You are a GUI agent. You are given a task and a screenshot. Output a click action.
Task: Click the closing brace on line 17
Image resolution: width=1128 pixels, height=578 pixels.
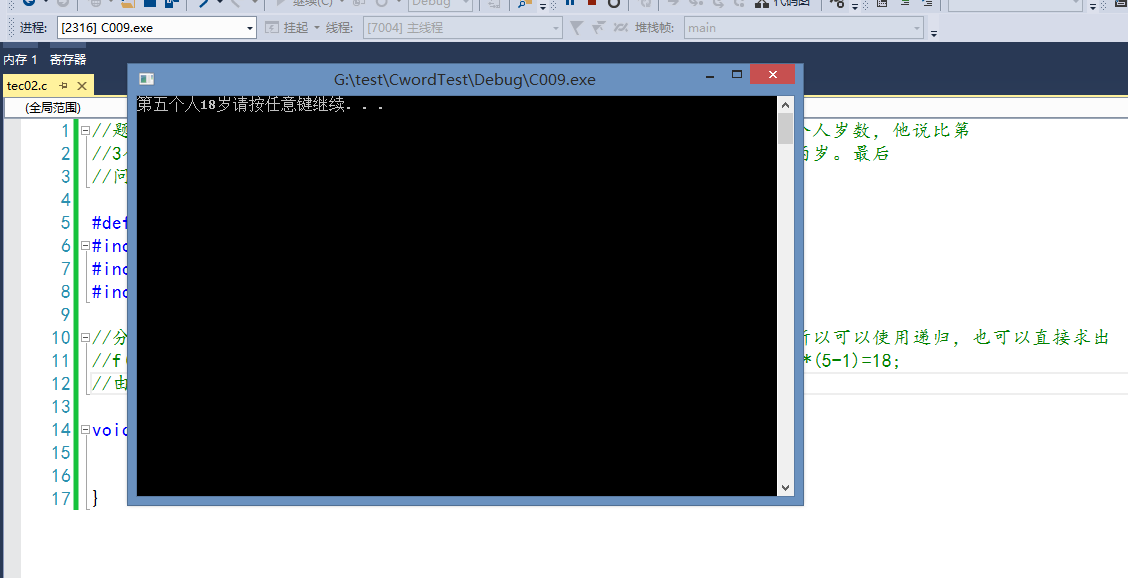(95, 498)
